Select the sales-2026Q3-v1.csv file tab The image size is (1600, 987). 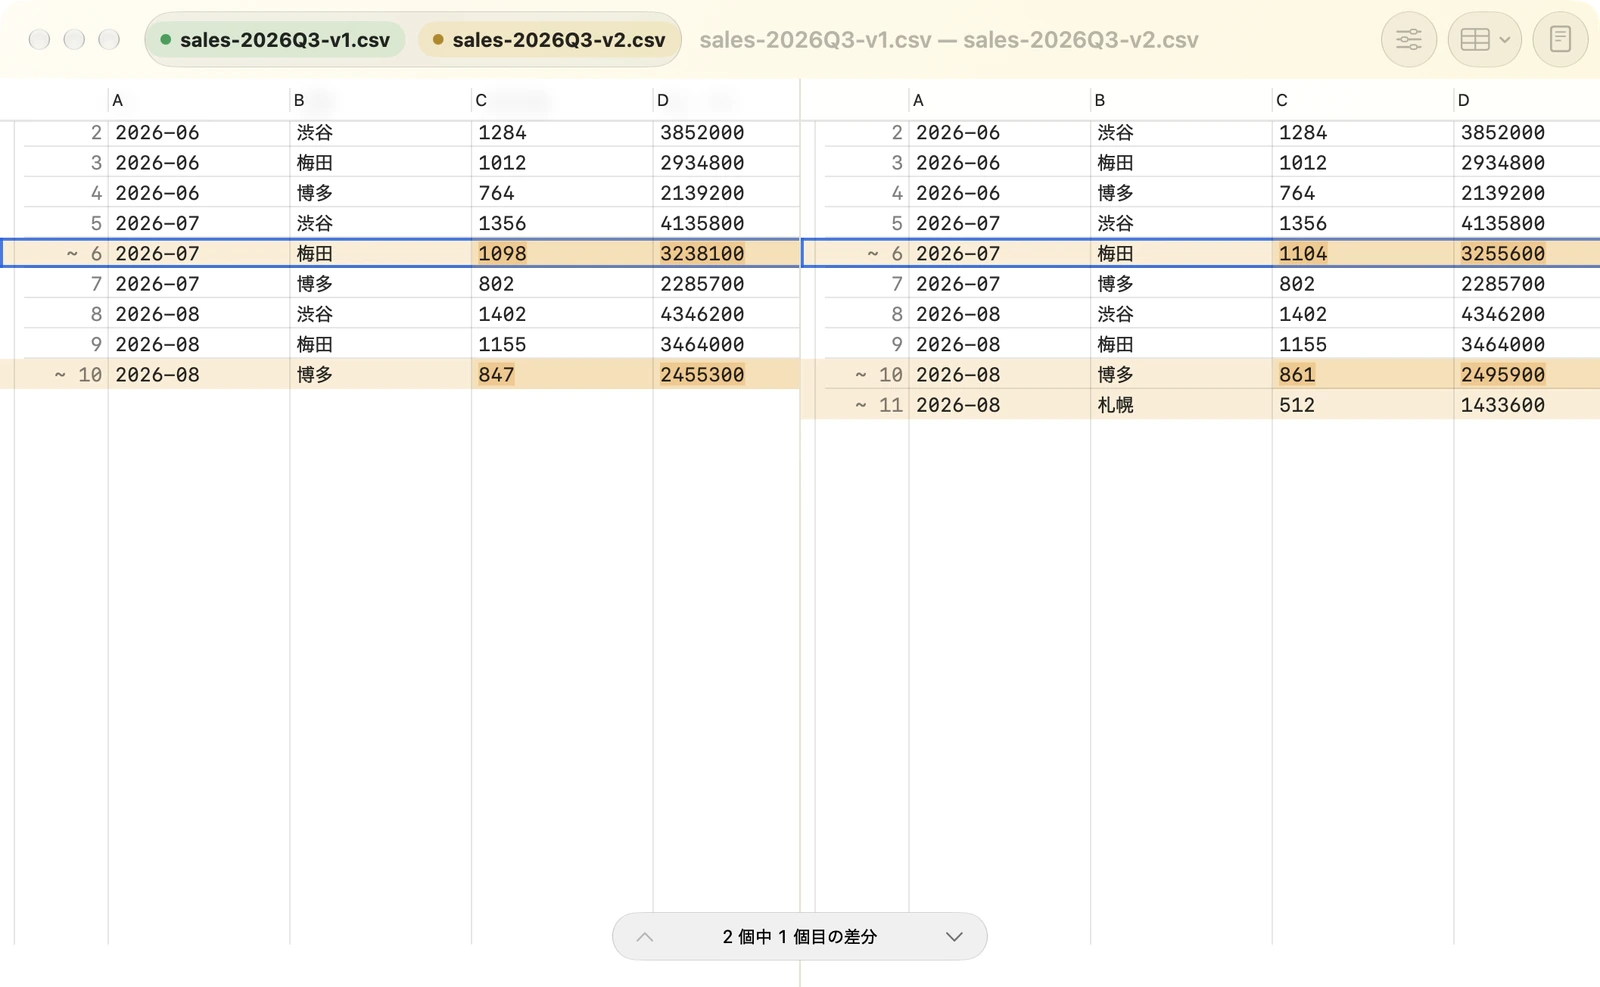pyautogui.click(x=275, y=40)
